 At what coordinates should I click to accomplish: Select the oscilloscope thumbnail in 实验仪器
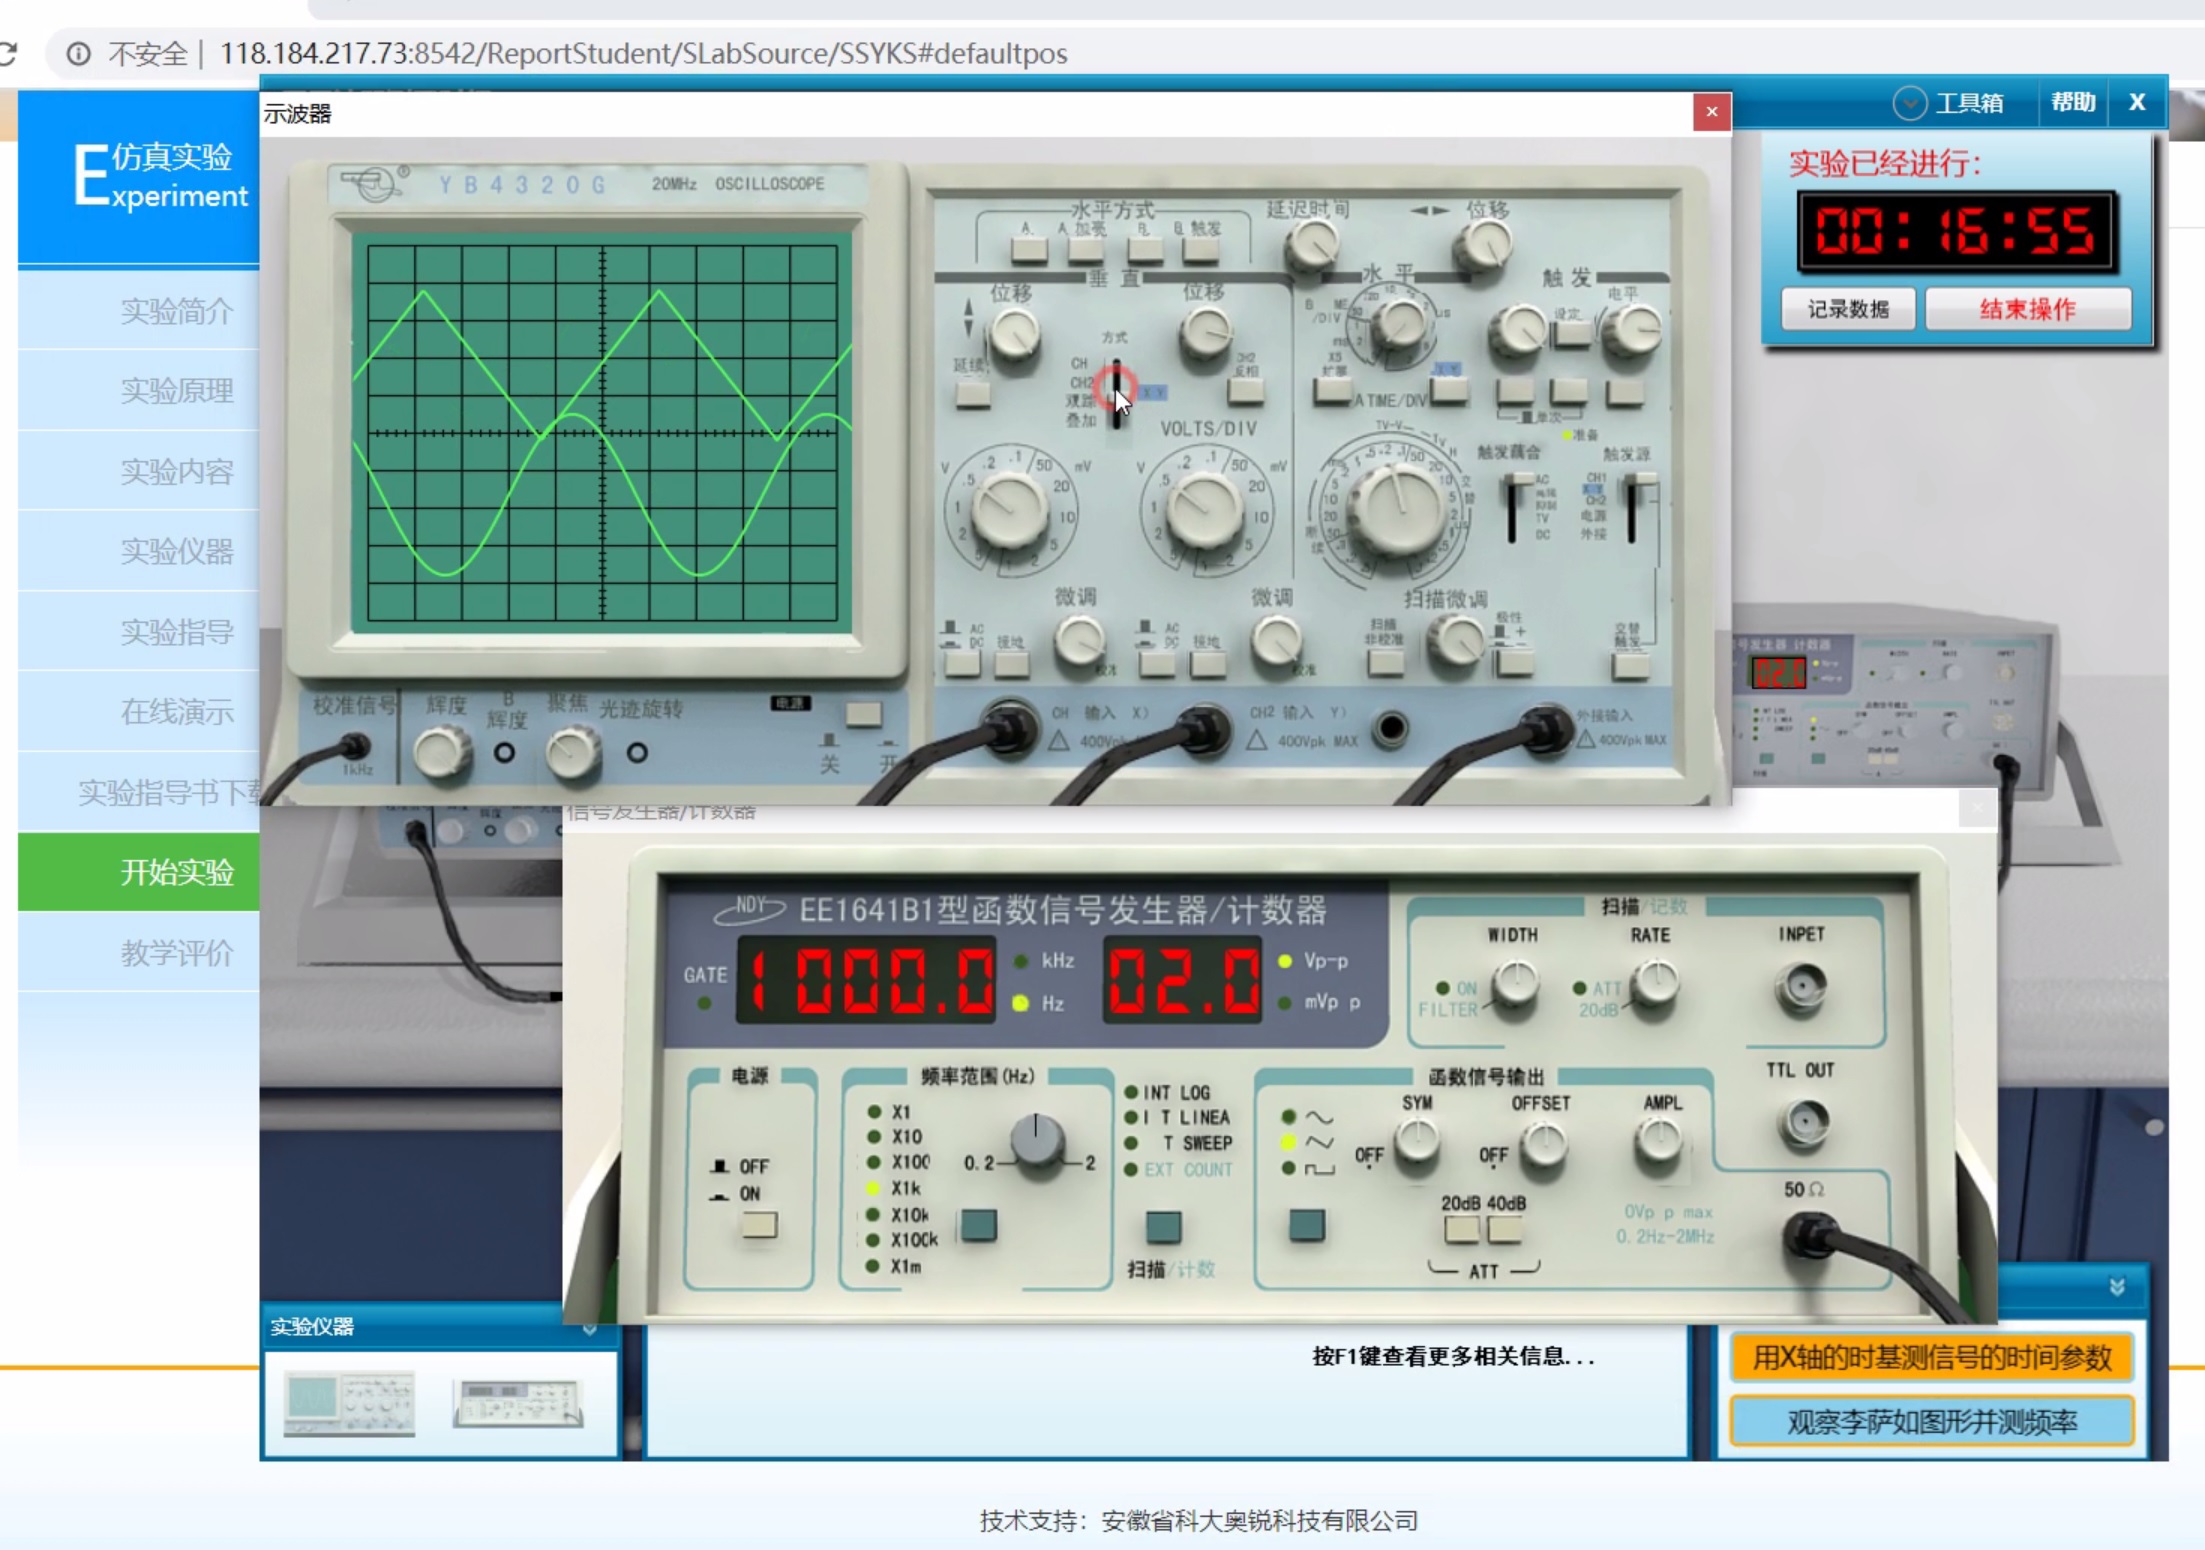pyautogui.click(x=349, y=1403)
